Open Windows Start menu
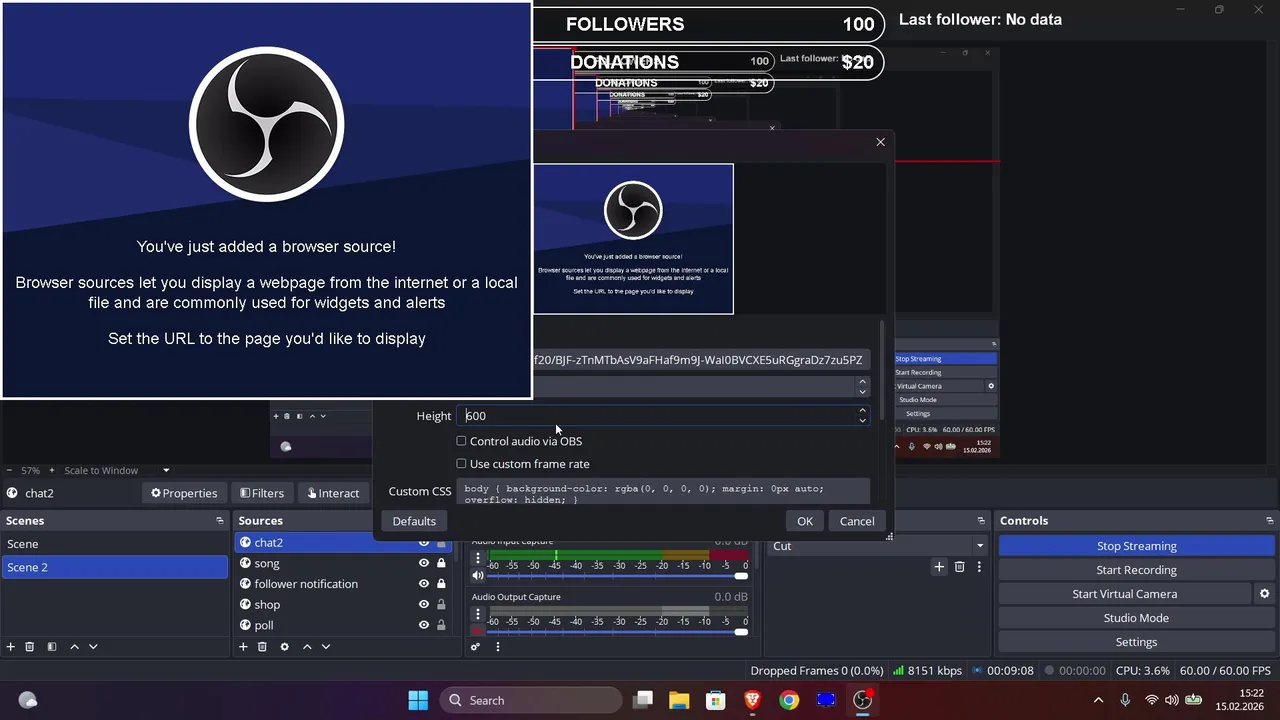The width and height of the screenshot is (1280, 720). [x=418, y=700]
